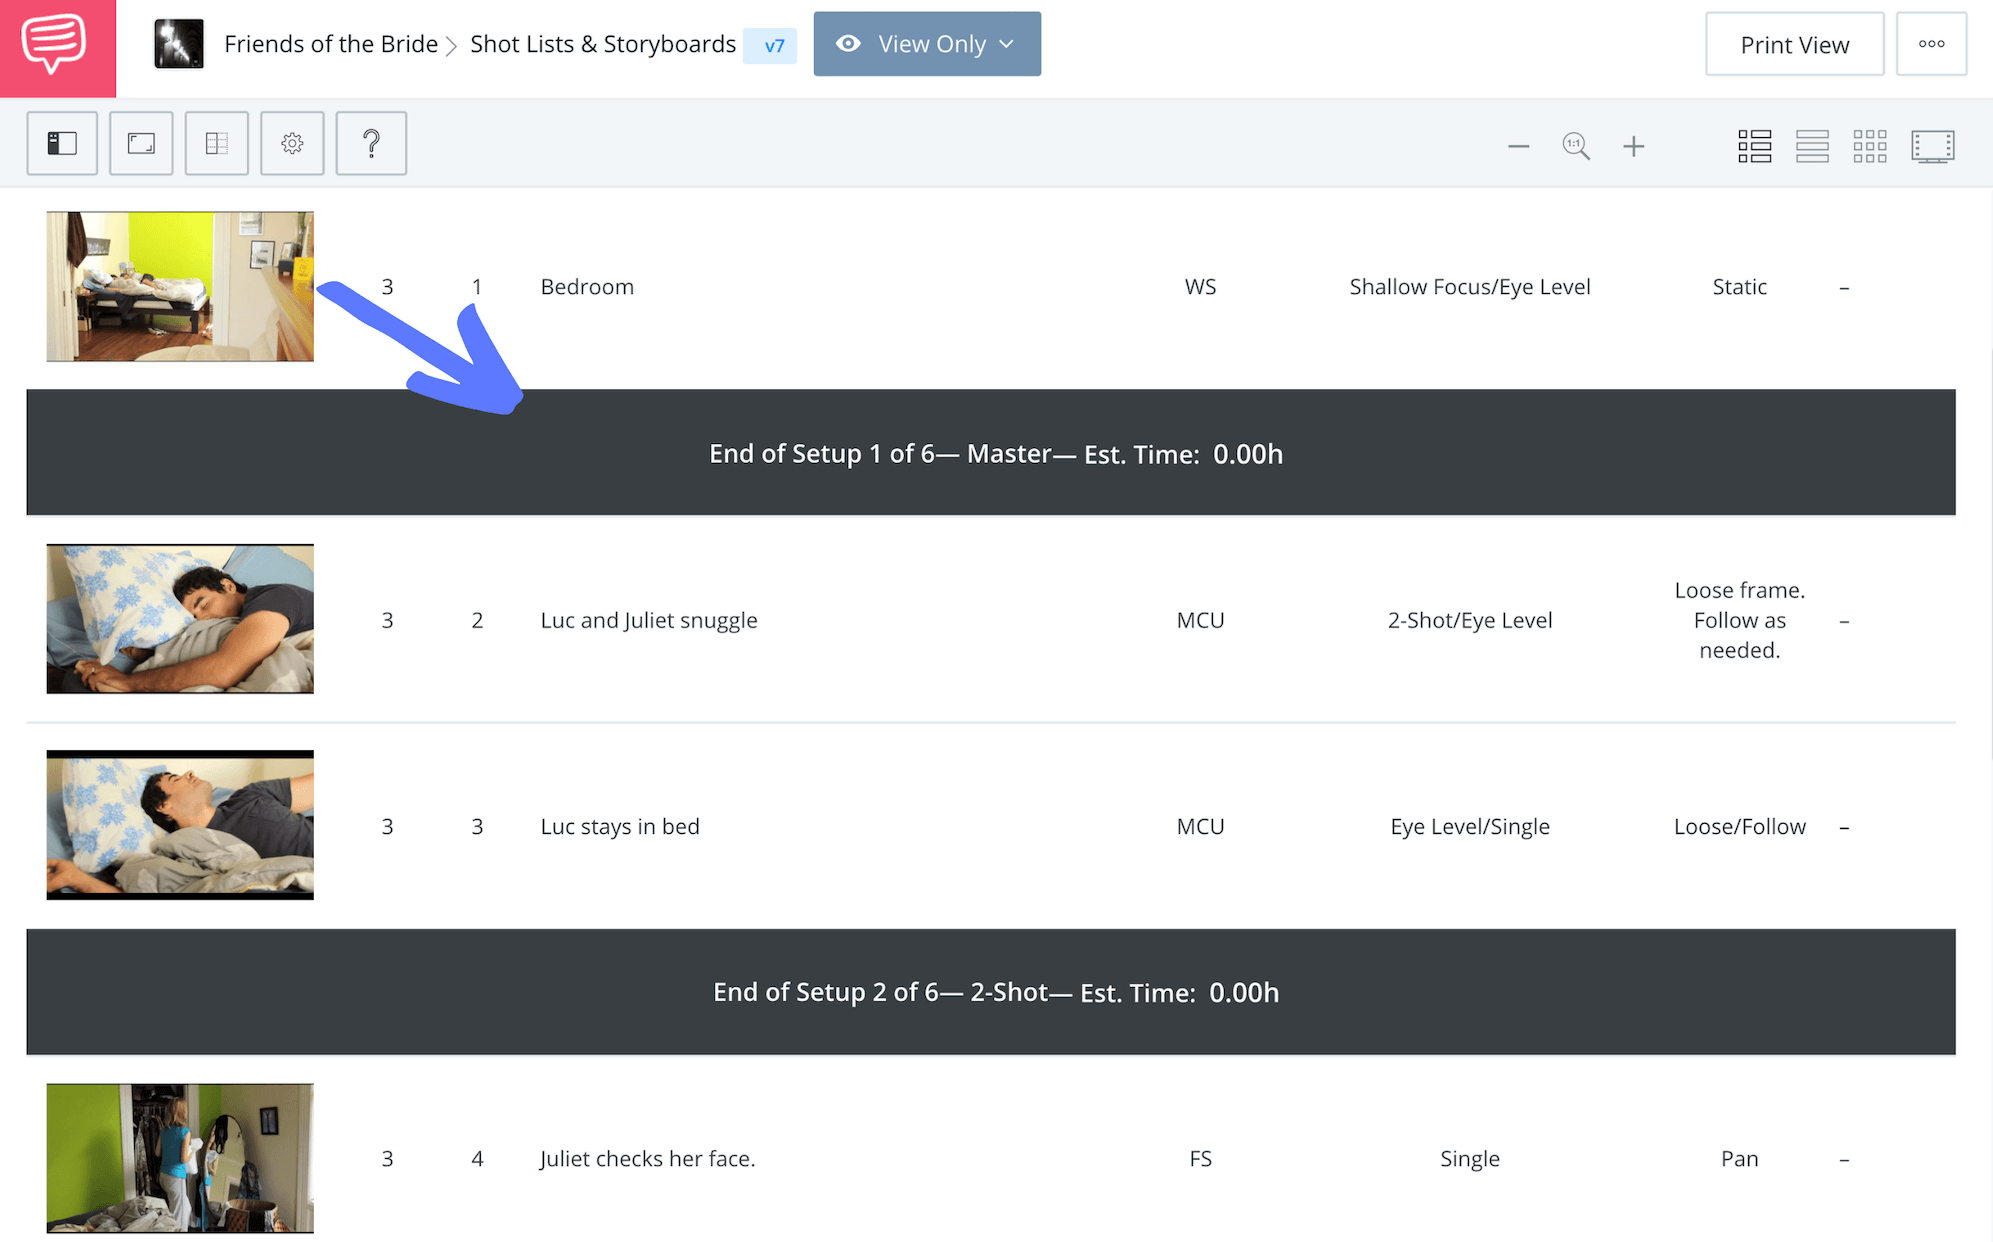
Task: Click the fullscreen frame icon
Action: pos(141,144)
